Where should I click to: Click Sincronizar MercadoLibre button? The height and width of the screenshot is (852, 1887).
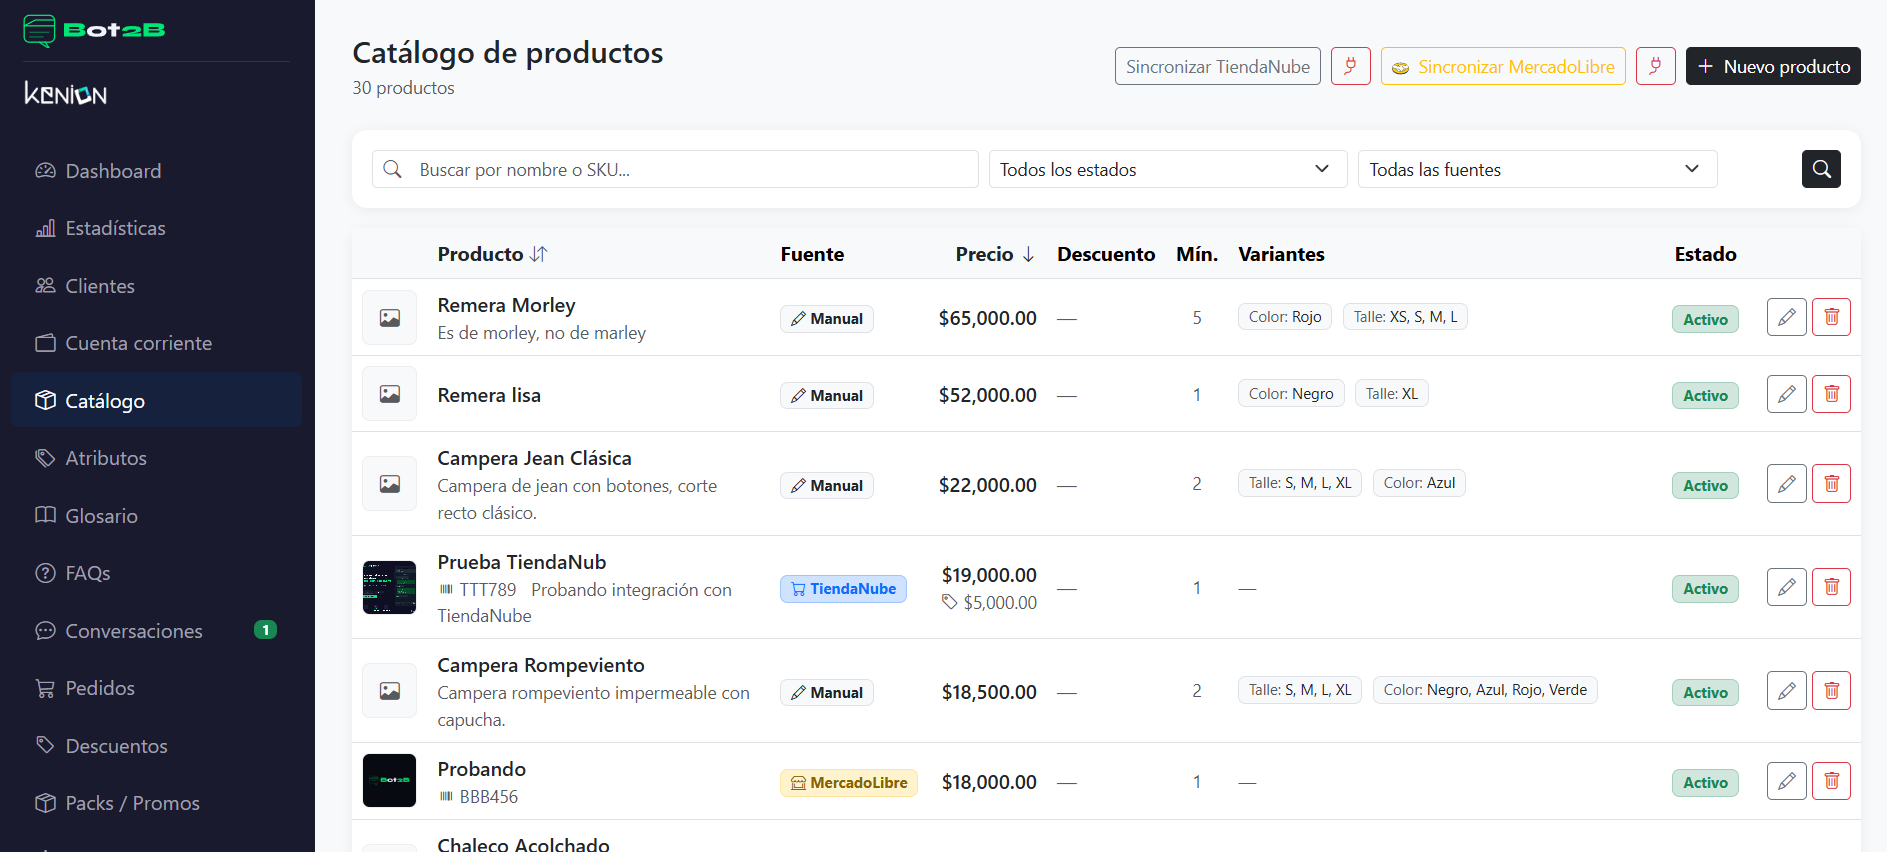pyautogui.click(x=1503, y=66)
